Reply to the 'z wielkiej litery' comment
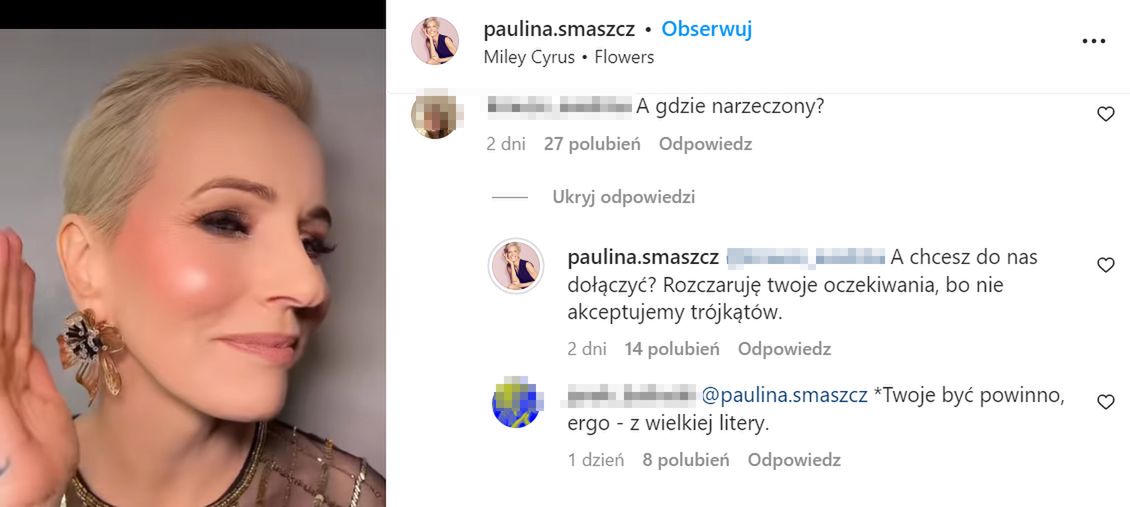The height and width of the screenshot is (507, 1130). click(794, 459)
